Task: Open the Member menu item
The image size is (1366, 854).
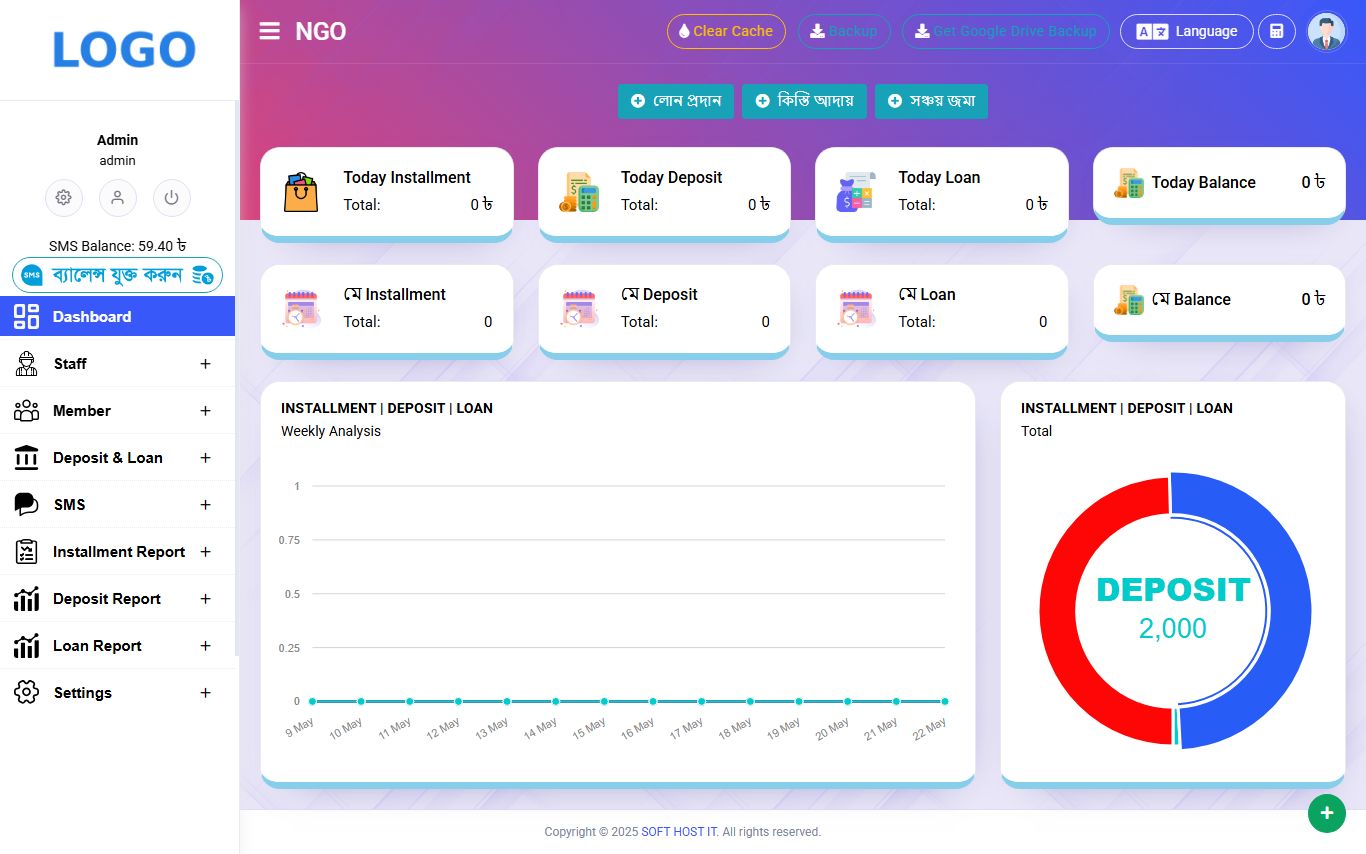Action: [x=117, y=411]
